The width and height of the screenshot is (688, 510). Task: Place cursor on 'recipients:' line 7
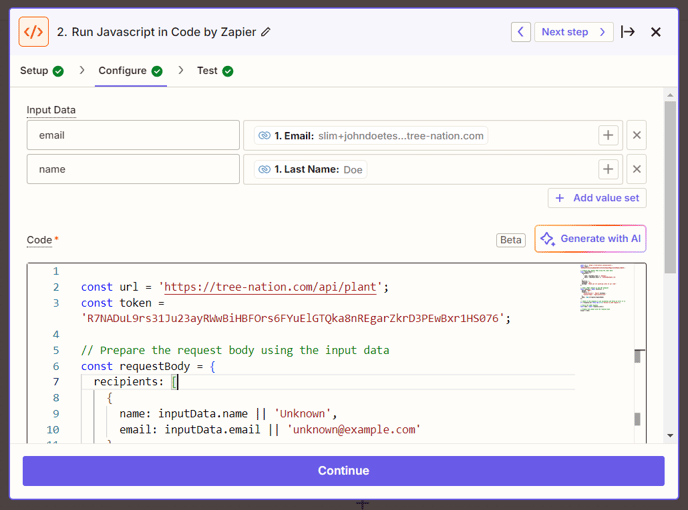[129, 382]
